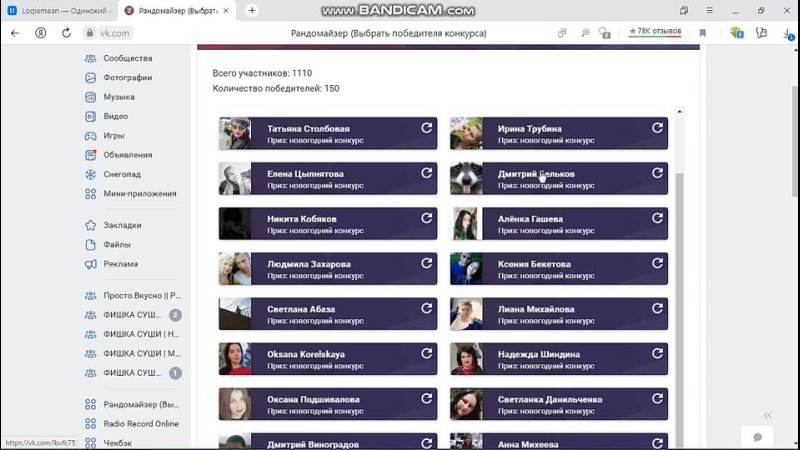Go back using the browser back arrow
Screen dimensions: 800x450
[15, 33]
